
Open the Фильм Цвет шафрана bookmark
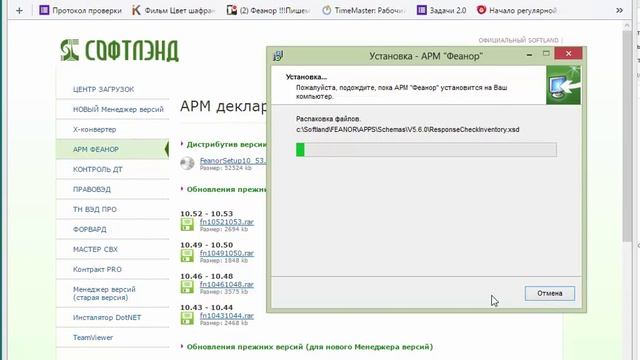(x=173, y=11)
